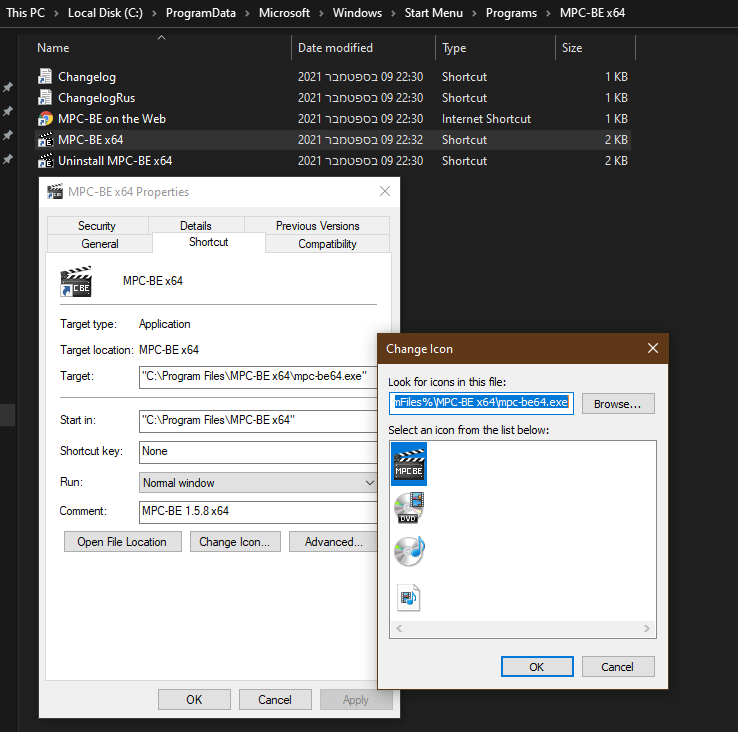Click the Uninstall MPC-BE x64 shortcut icon
The height and width of the screenshot is (732, 738).
(45, 161)
